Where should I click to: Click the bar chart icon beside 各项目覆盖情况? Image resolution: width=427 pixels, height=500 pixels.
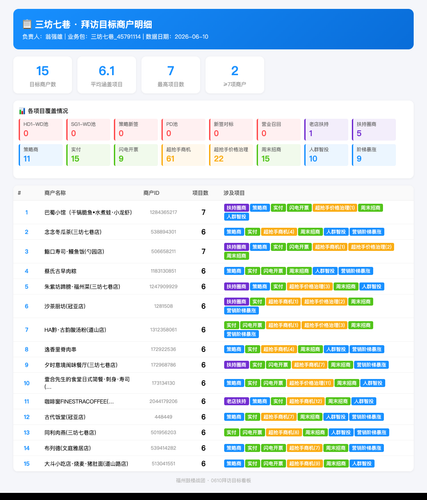click(22, 111)
